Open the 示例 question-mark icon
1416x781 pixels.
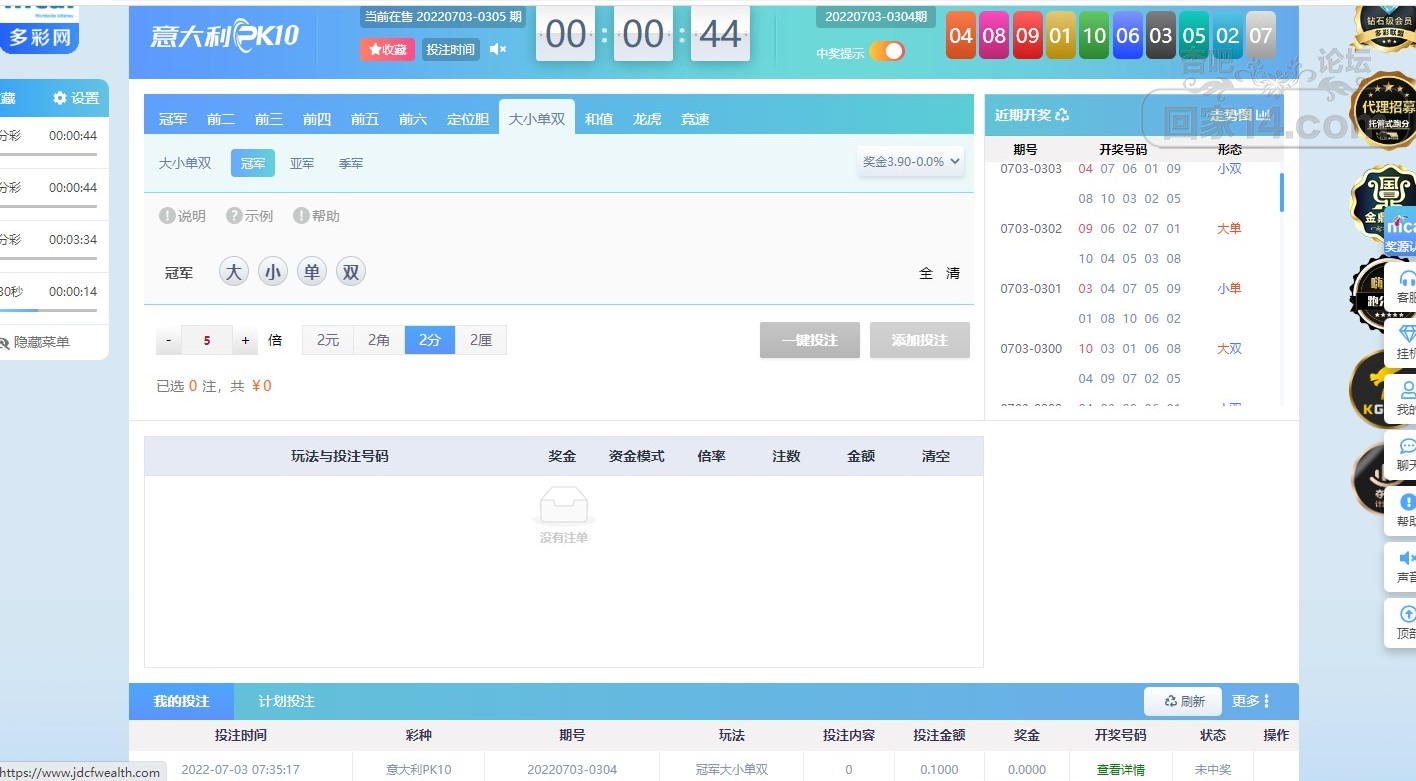tap(234, 216)
